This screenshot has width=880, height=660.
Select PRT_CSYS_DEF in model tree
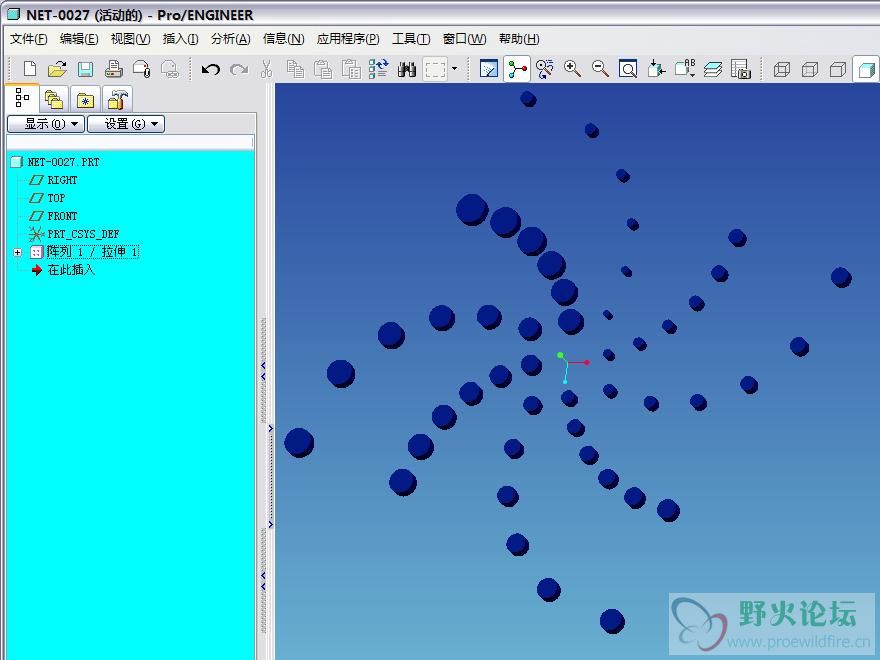coord(82,234)
